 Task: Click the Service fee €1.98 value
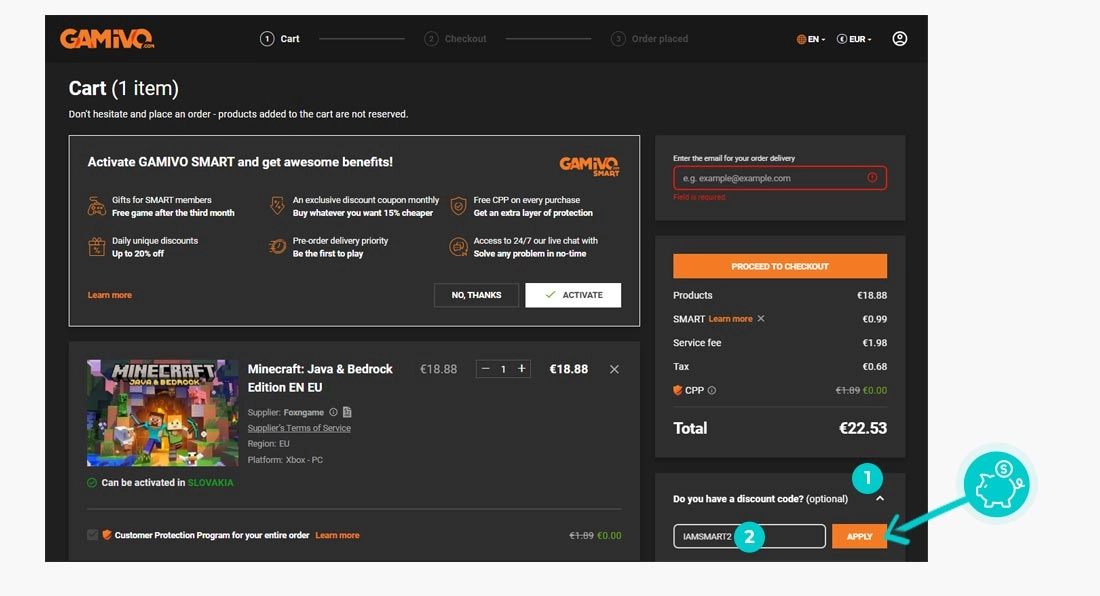click(874, 343)
